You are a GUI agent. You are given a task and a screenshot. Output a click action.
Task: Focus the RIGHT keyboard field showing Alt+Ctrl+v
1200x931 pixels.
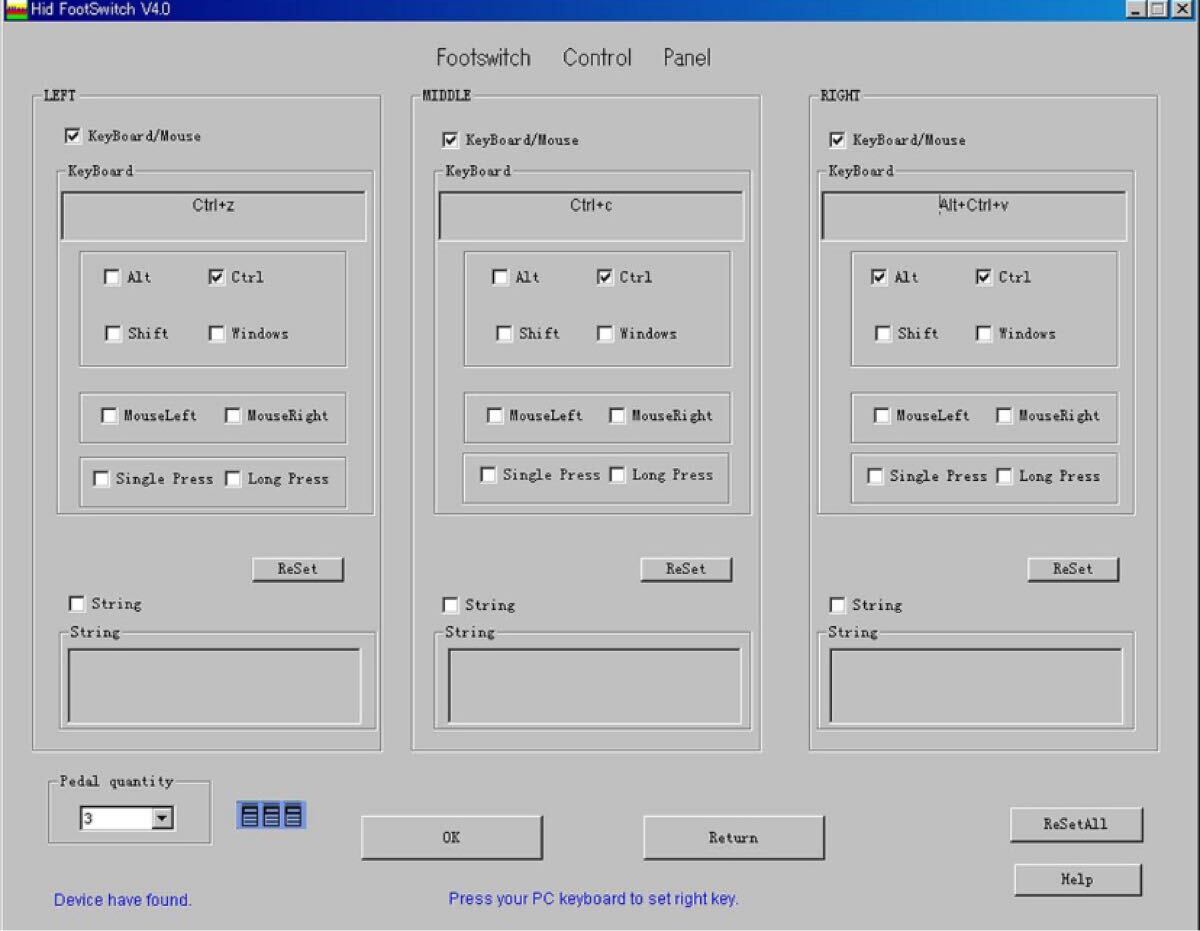coord(974,215)
